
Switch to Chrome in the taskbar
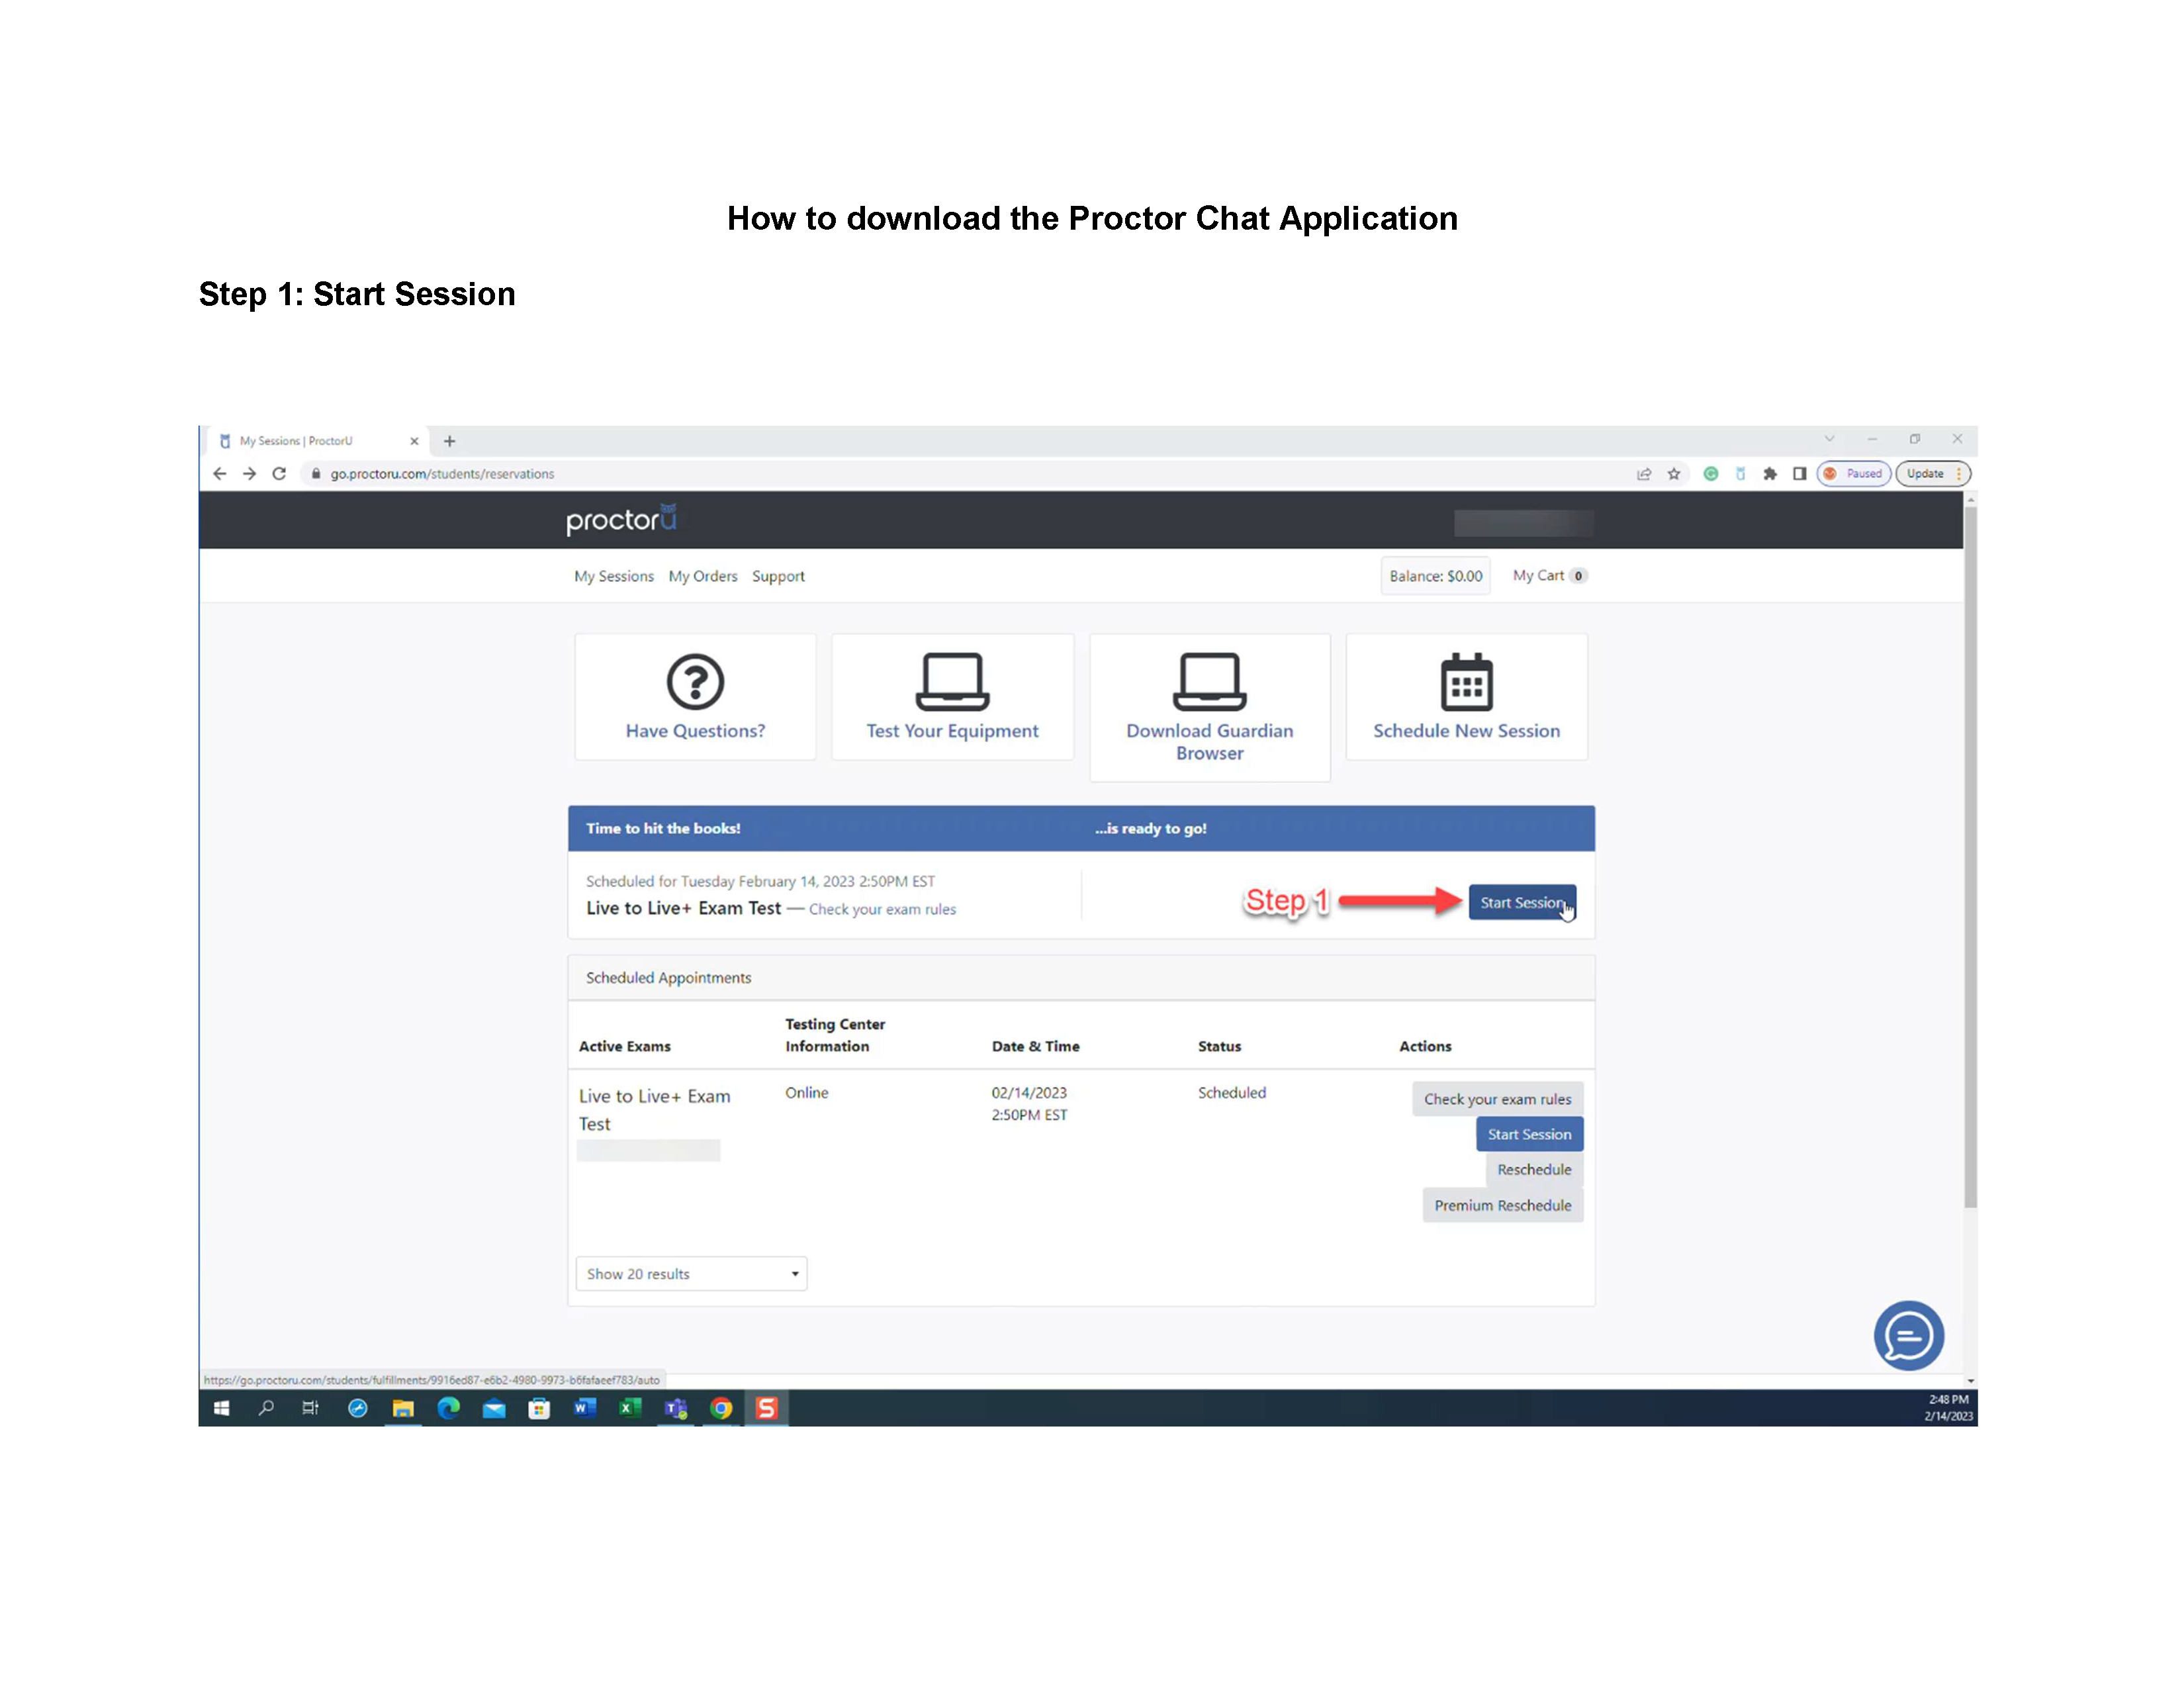(x=721, y=1408)
